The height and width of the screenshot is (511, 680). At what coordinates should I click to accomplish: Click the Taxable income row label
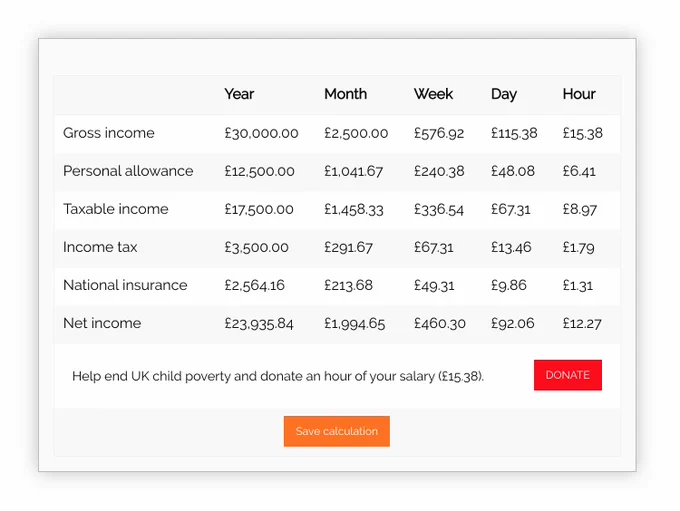[115, 209]
